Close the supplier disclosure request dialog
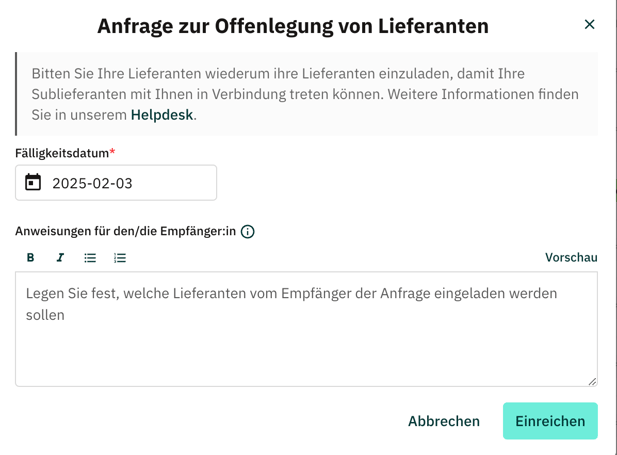The height and width of the screenshot is (455, 617). coord(589,24)
